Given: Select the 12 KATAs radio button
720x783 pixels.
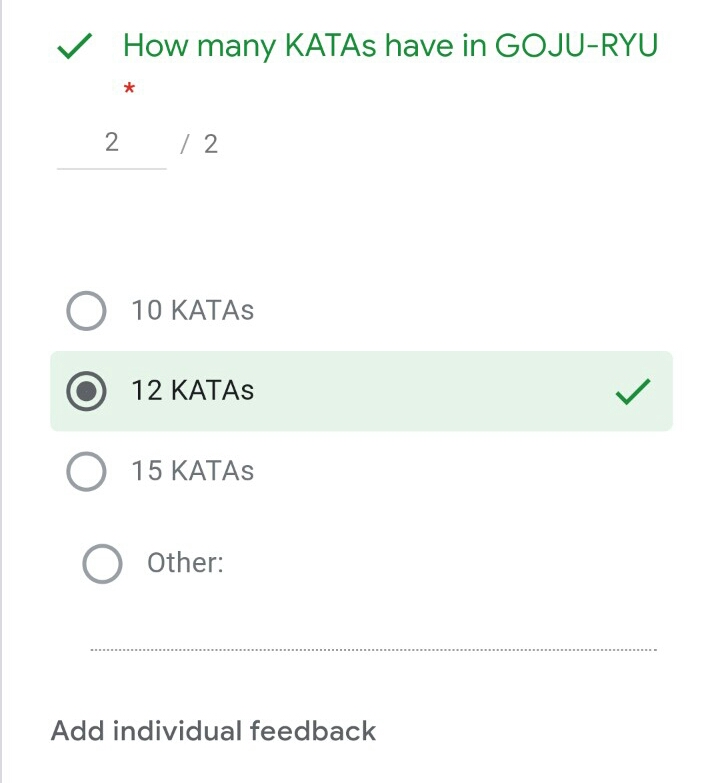Looking at the screenshot, I should click(86, 391).
